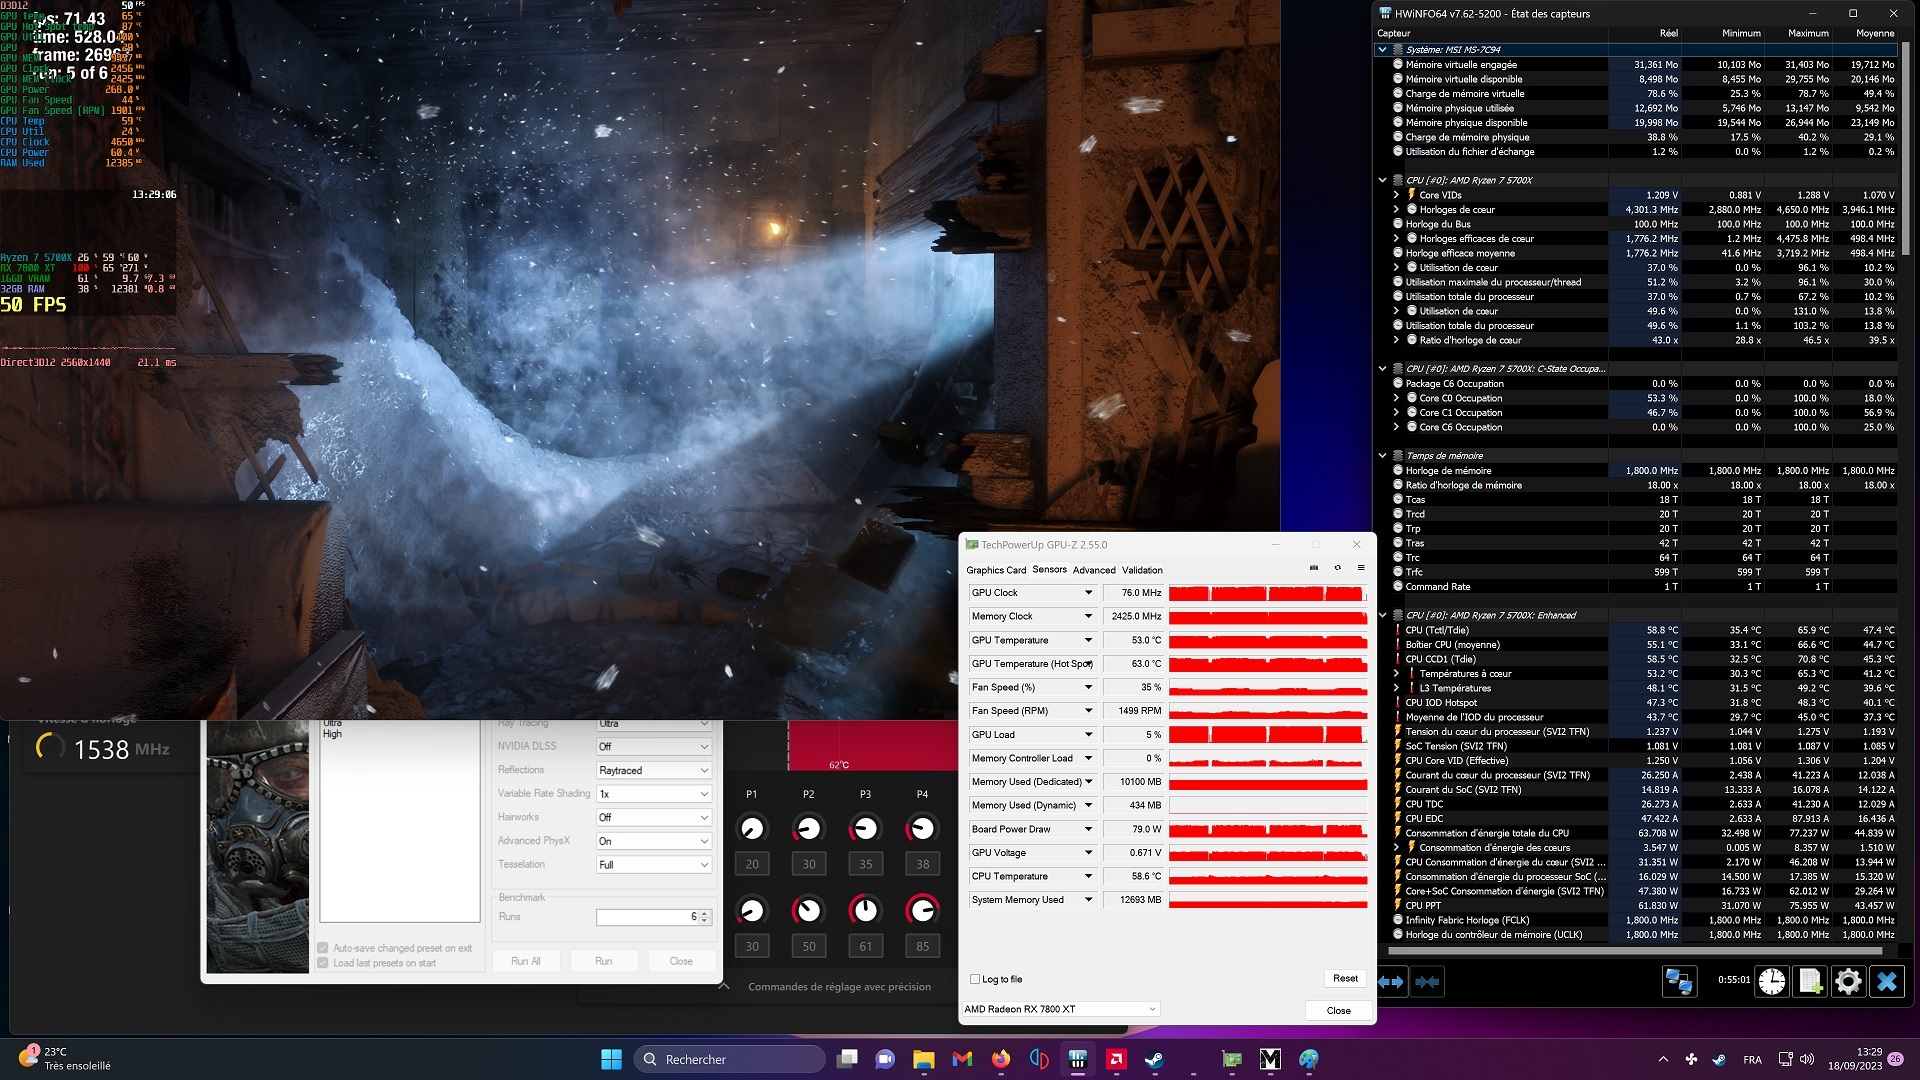Open HWiNFO network remote monitoring icon

point(1679,981)
